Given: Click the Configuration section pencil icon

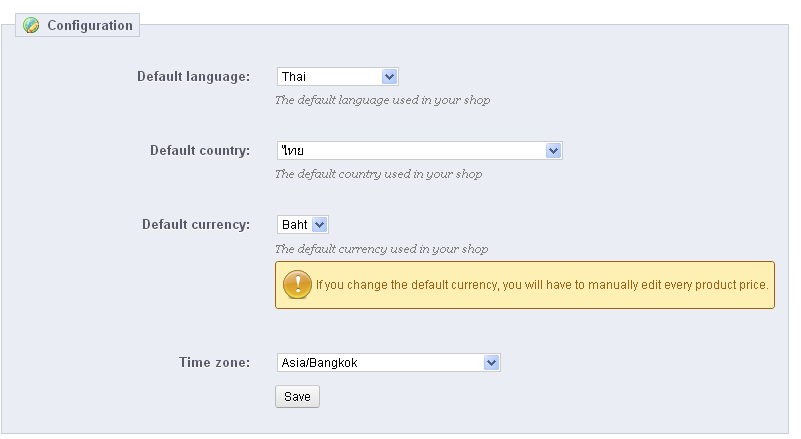Looking at the screenshot, I should point(32,26).
